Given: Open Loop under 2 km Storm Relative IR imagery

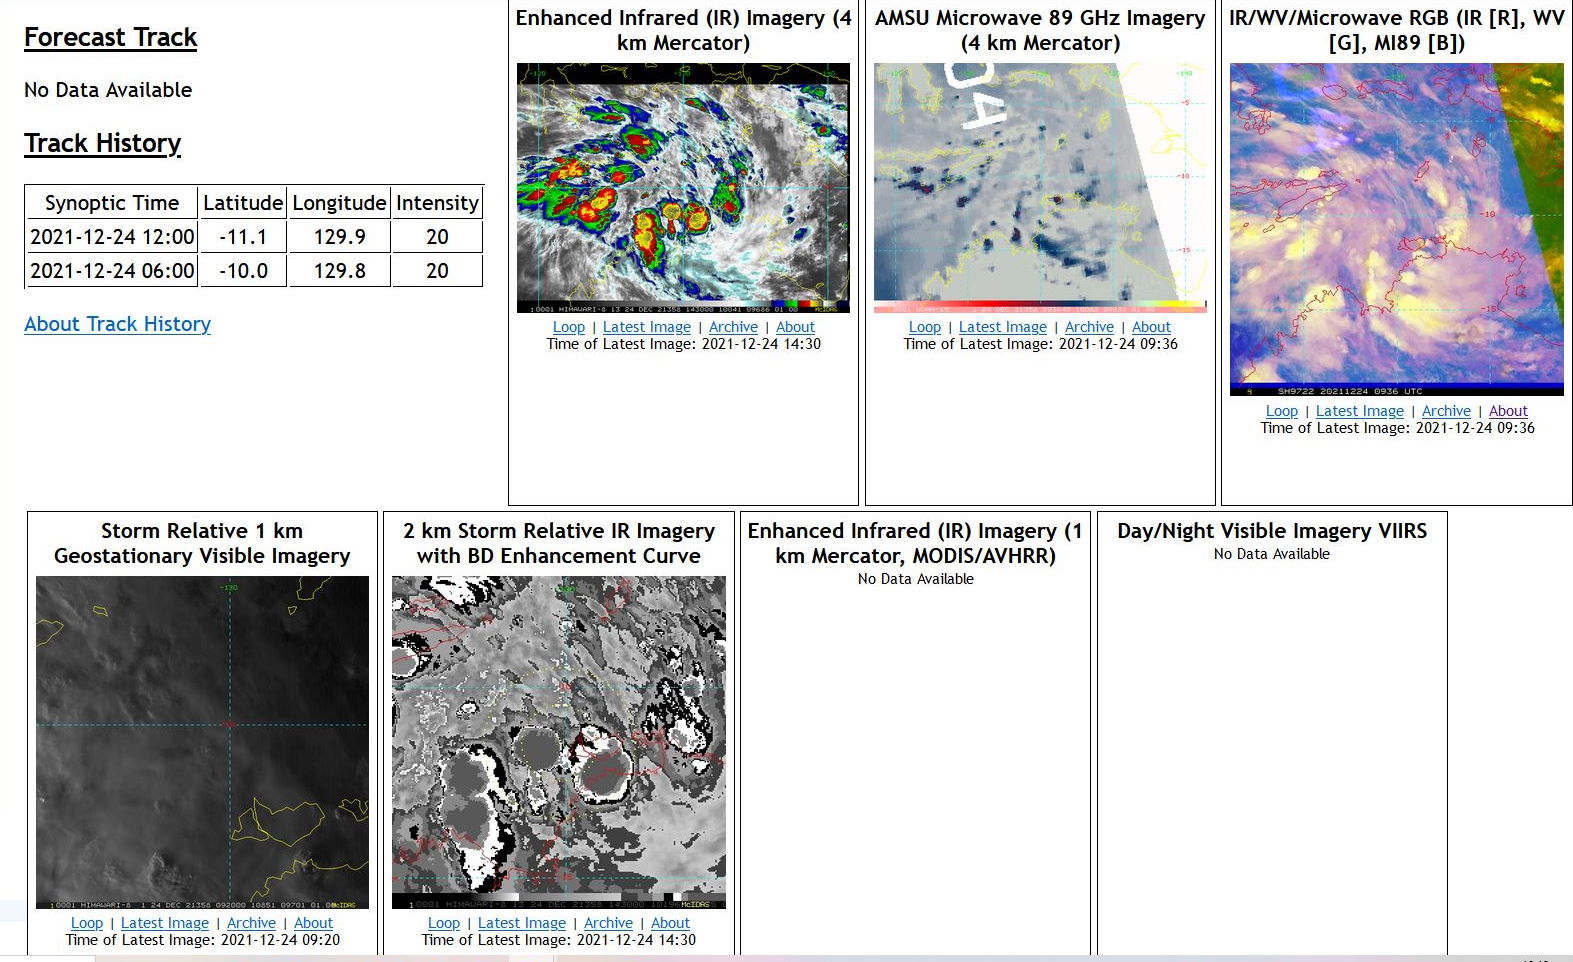Looking at the screenshot, I should coord(444,923).
